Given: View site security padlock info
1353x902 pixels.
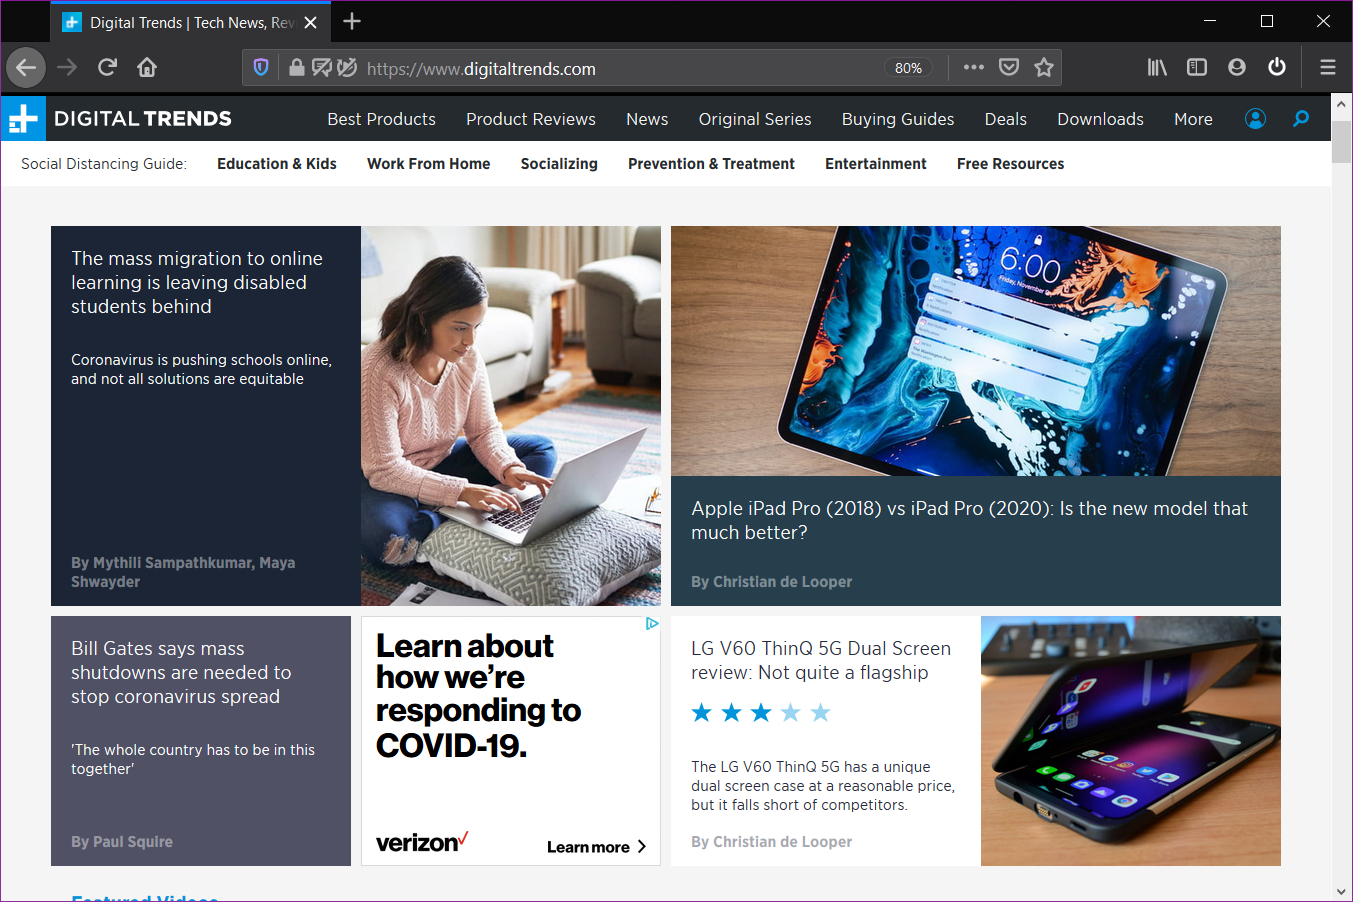Looking at the screenshot, I should tap(296, 67).
